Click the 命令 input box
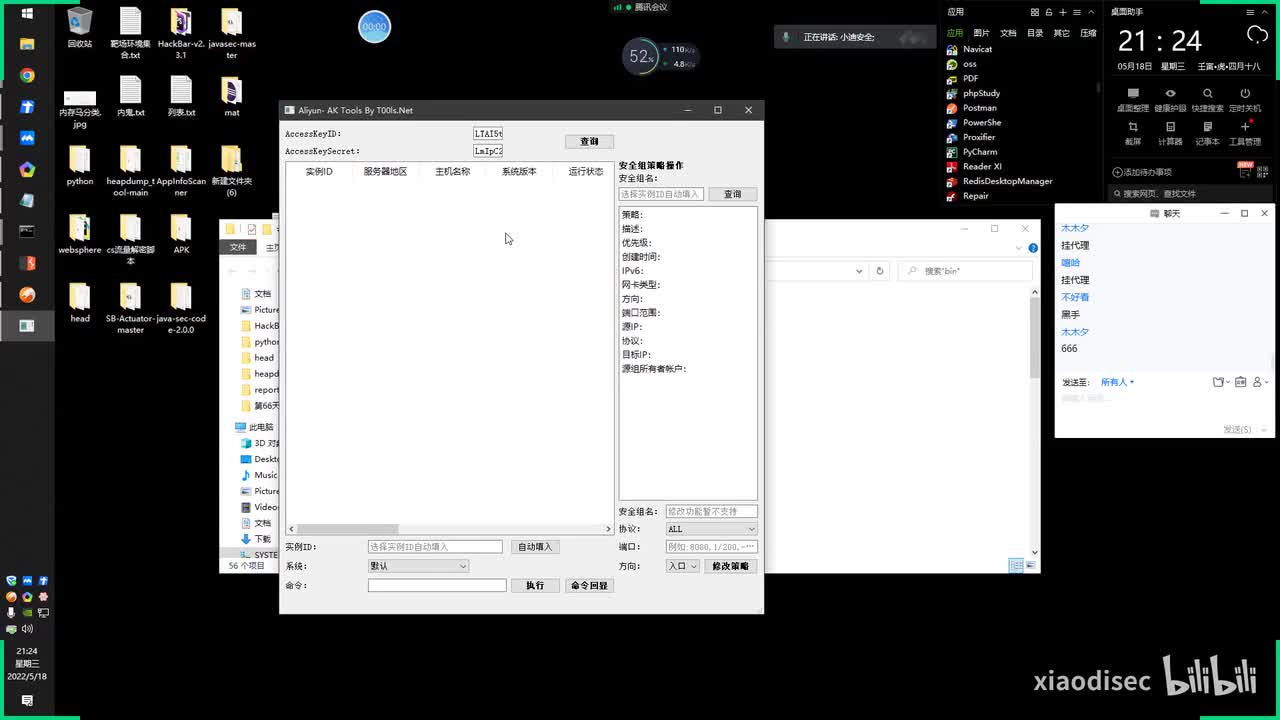 [437, 585]
